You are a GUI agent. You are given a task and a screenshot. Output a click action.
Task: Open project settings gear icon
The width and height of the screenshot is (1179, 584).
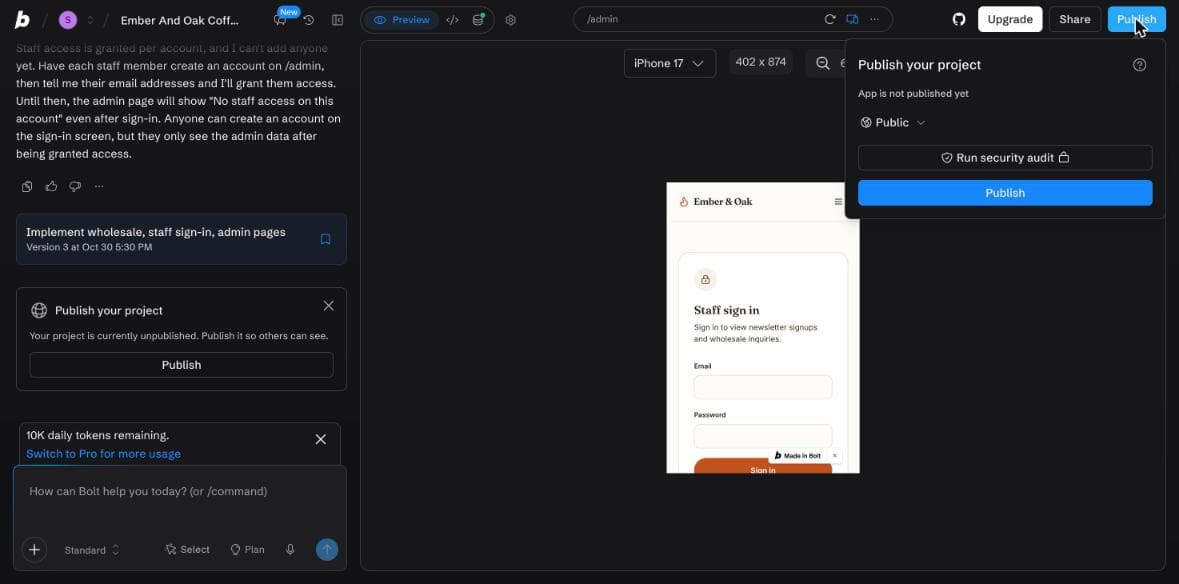pyautogui.click(x=511, y=20)
